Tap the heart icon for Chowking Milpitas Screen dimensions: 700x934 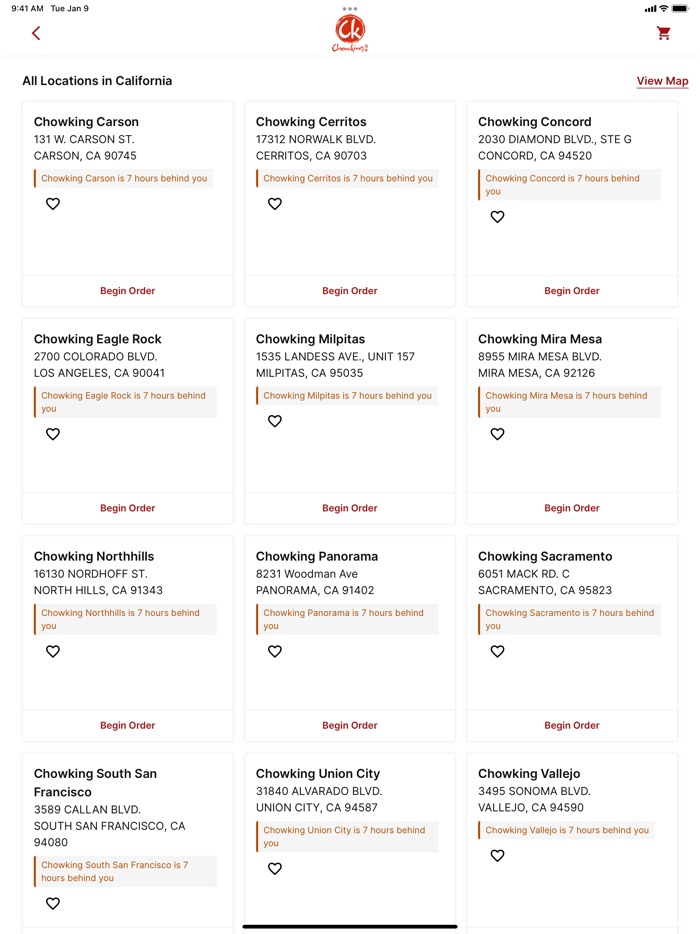pyautogui.click(x=275, y=421)
